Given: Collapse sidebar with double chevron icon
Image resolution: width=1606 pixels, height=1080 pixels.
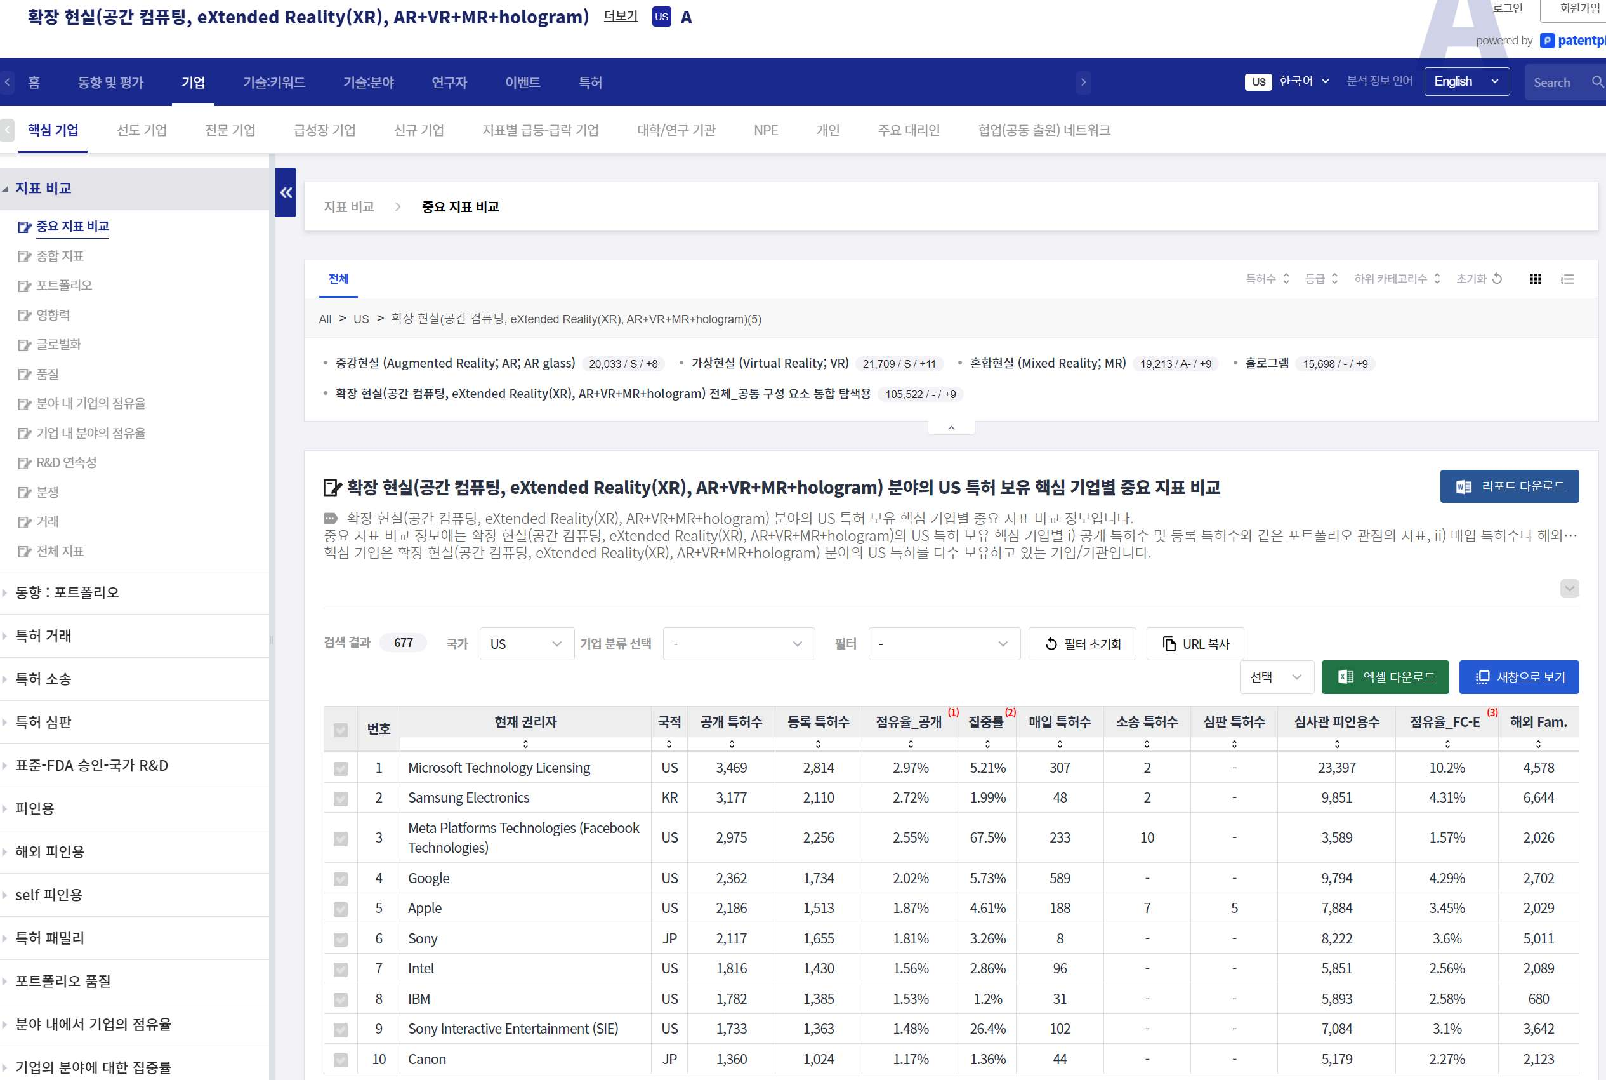Looking at the screenshot, I should [x=285, y=193].
